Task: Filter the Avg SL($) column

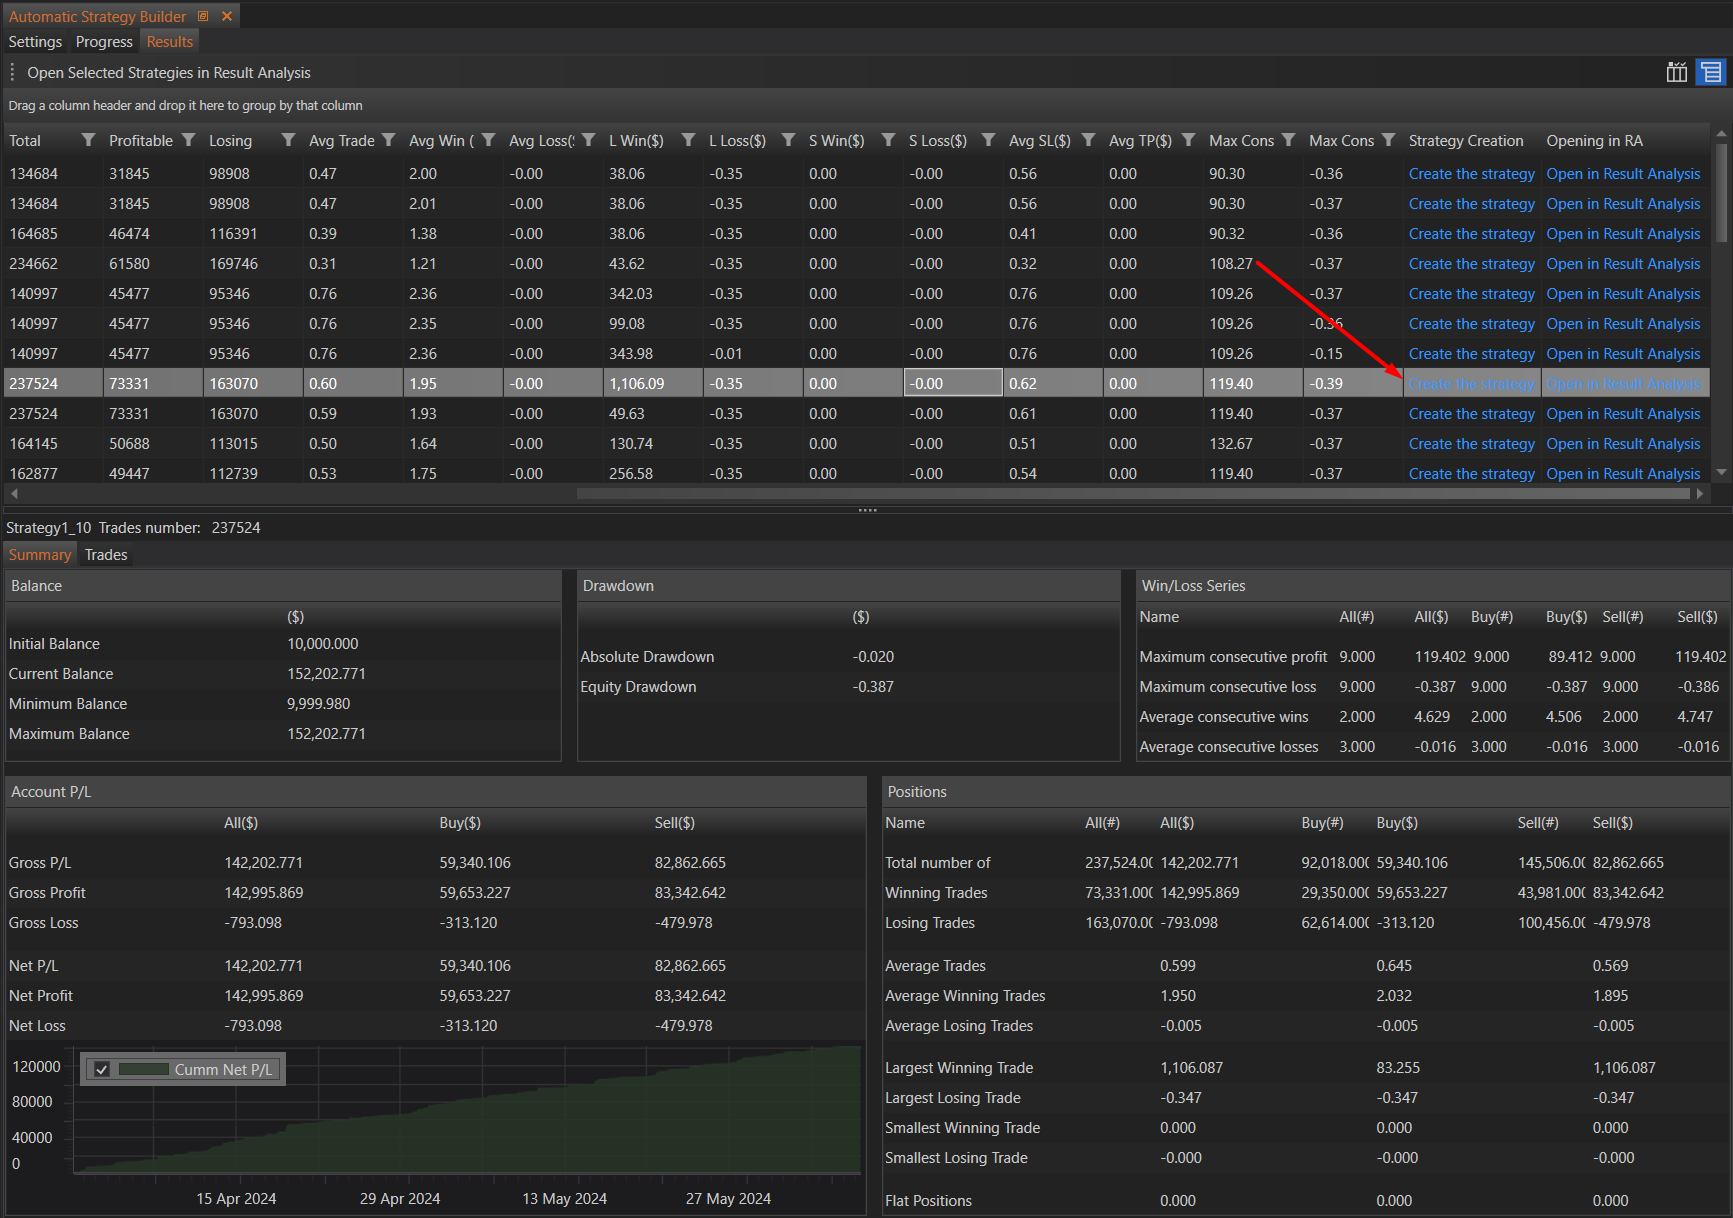Action: [x=1088, y=140]
